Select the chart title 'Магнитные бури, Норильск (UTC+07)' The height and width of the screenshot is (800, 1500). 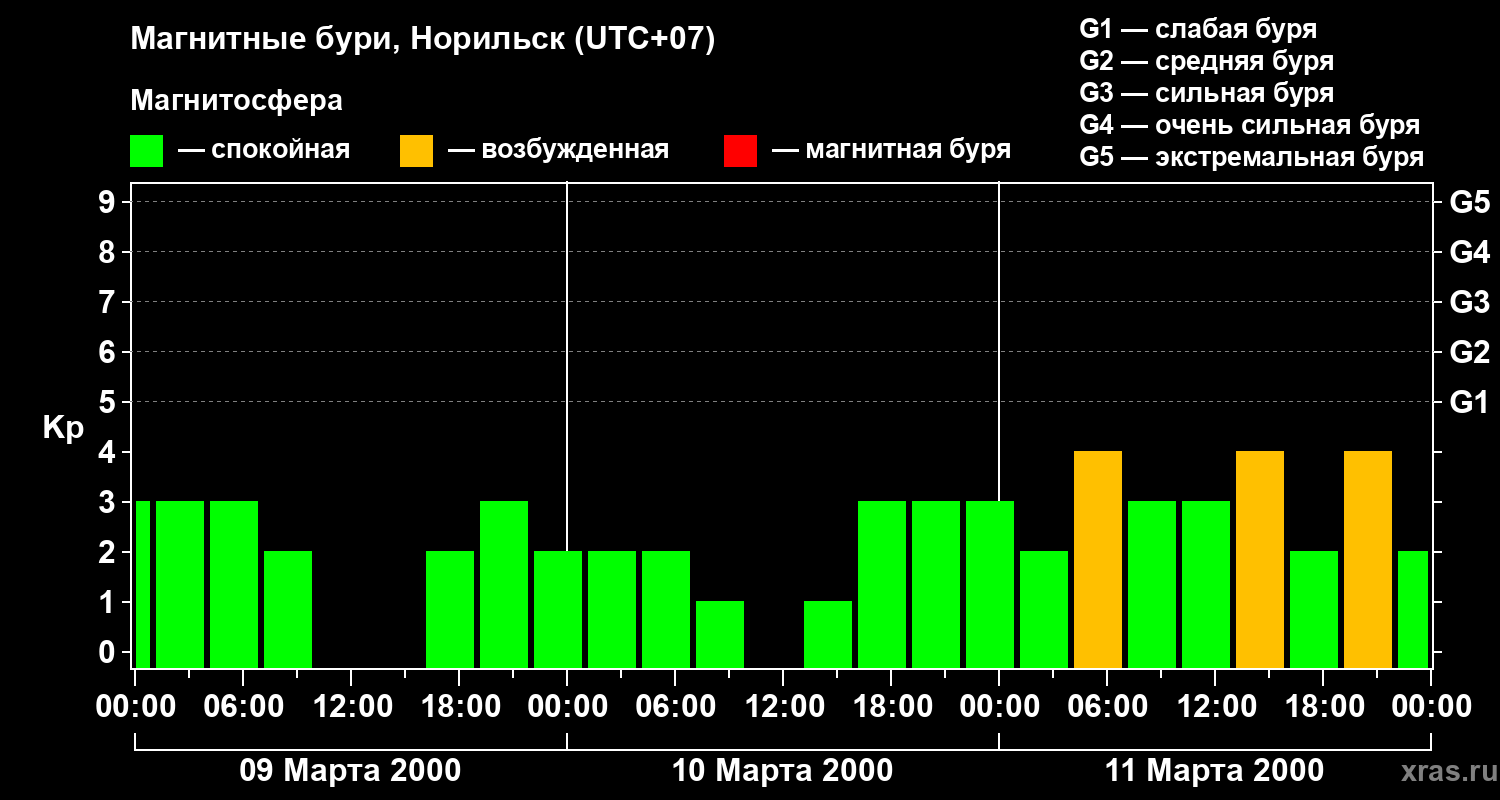[423, 40]
